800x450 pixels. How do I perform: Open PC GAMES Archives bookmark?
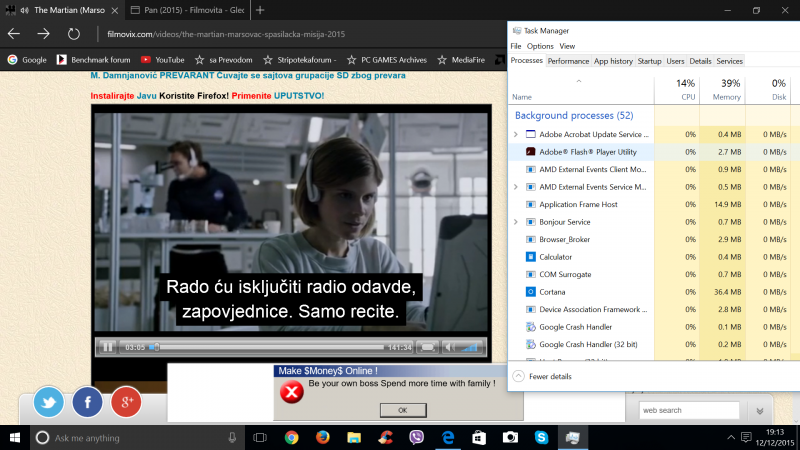coord(387,60)
